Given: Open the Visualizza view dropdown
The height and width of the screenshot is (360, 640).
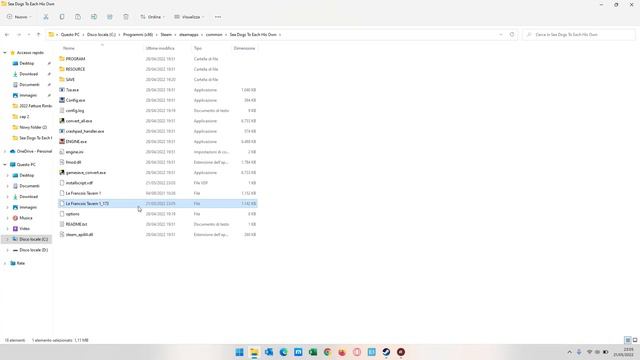Looking at the screenshot, I should 189,17.
